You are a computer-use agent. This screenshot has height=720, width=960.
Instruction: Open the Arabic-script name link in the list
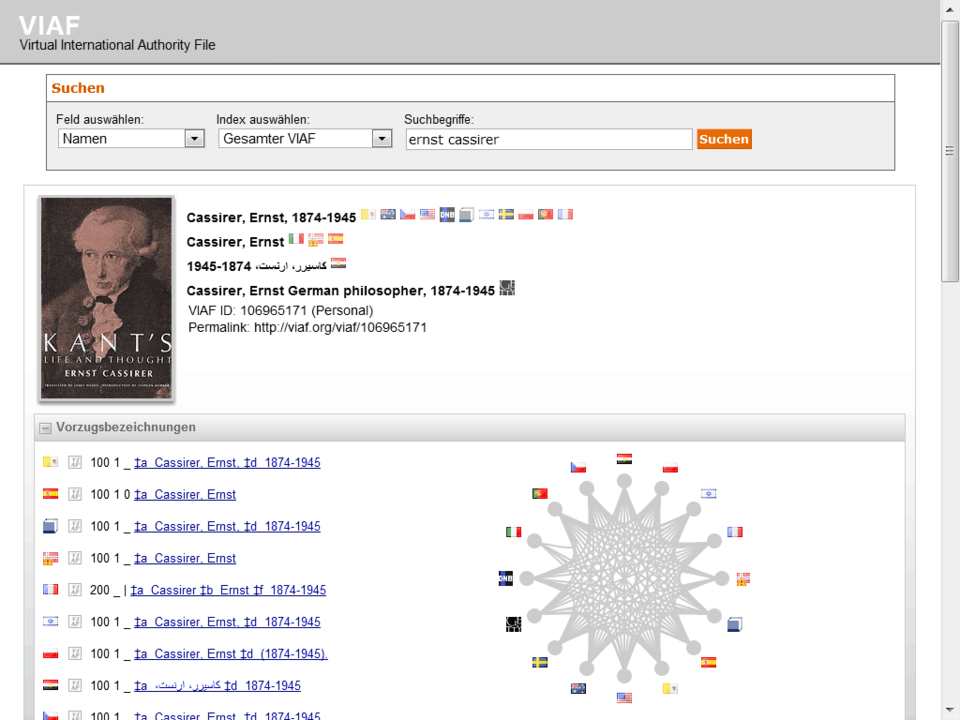click(217, 686)
